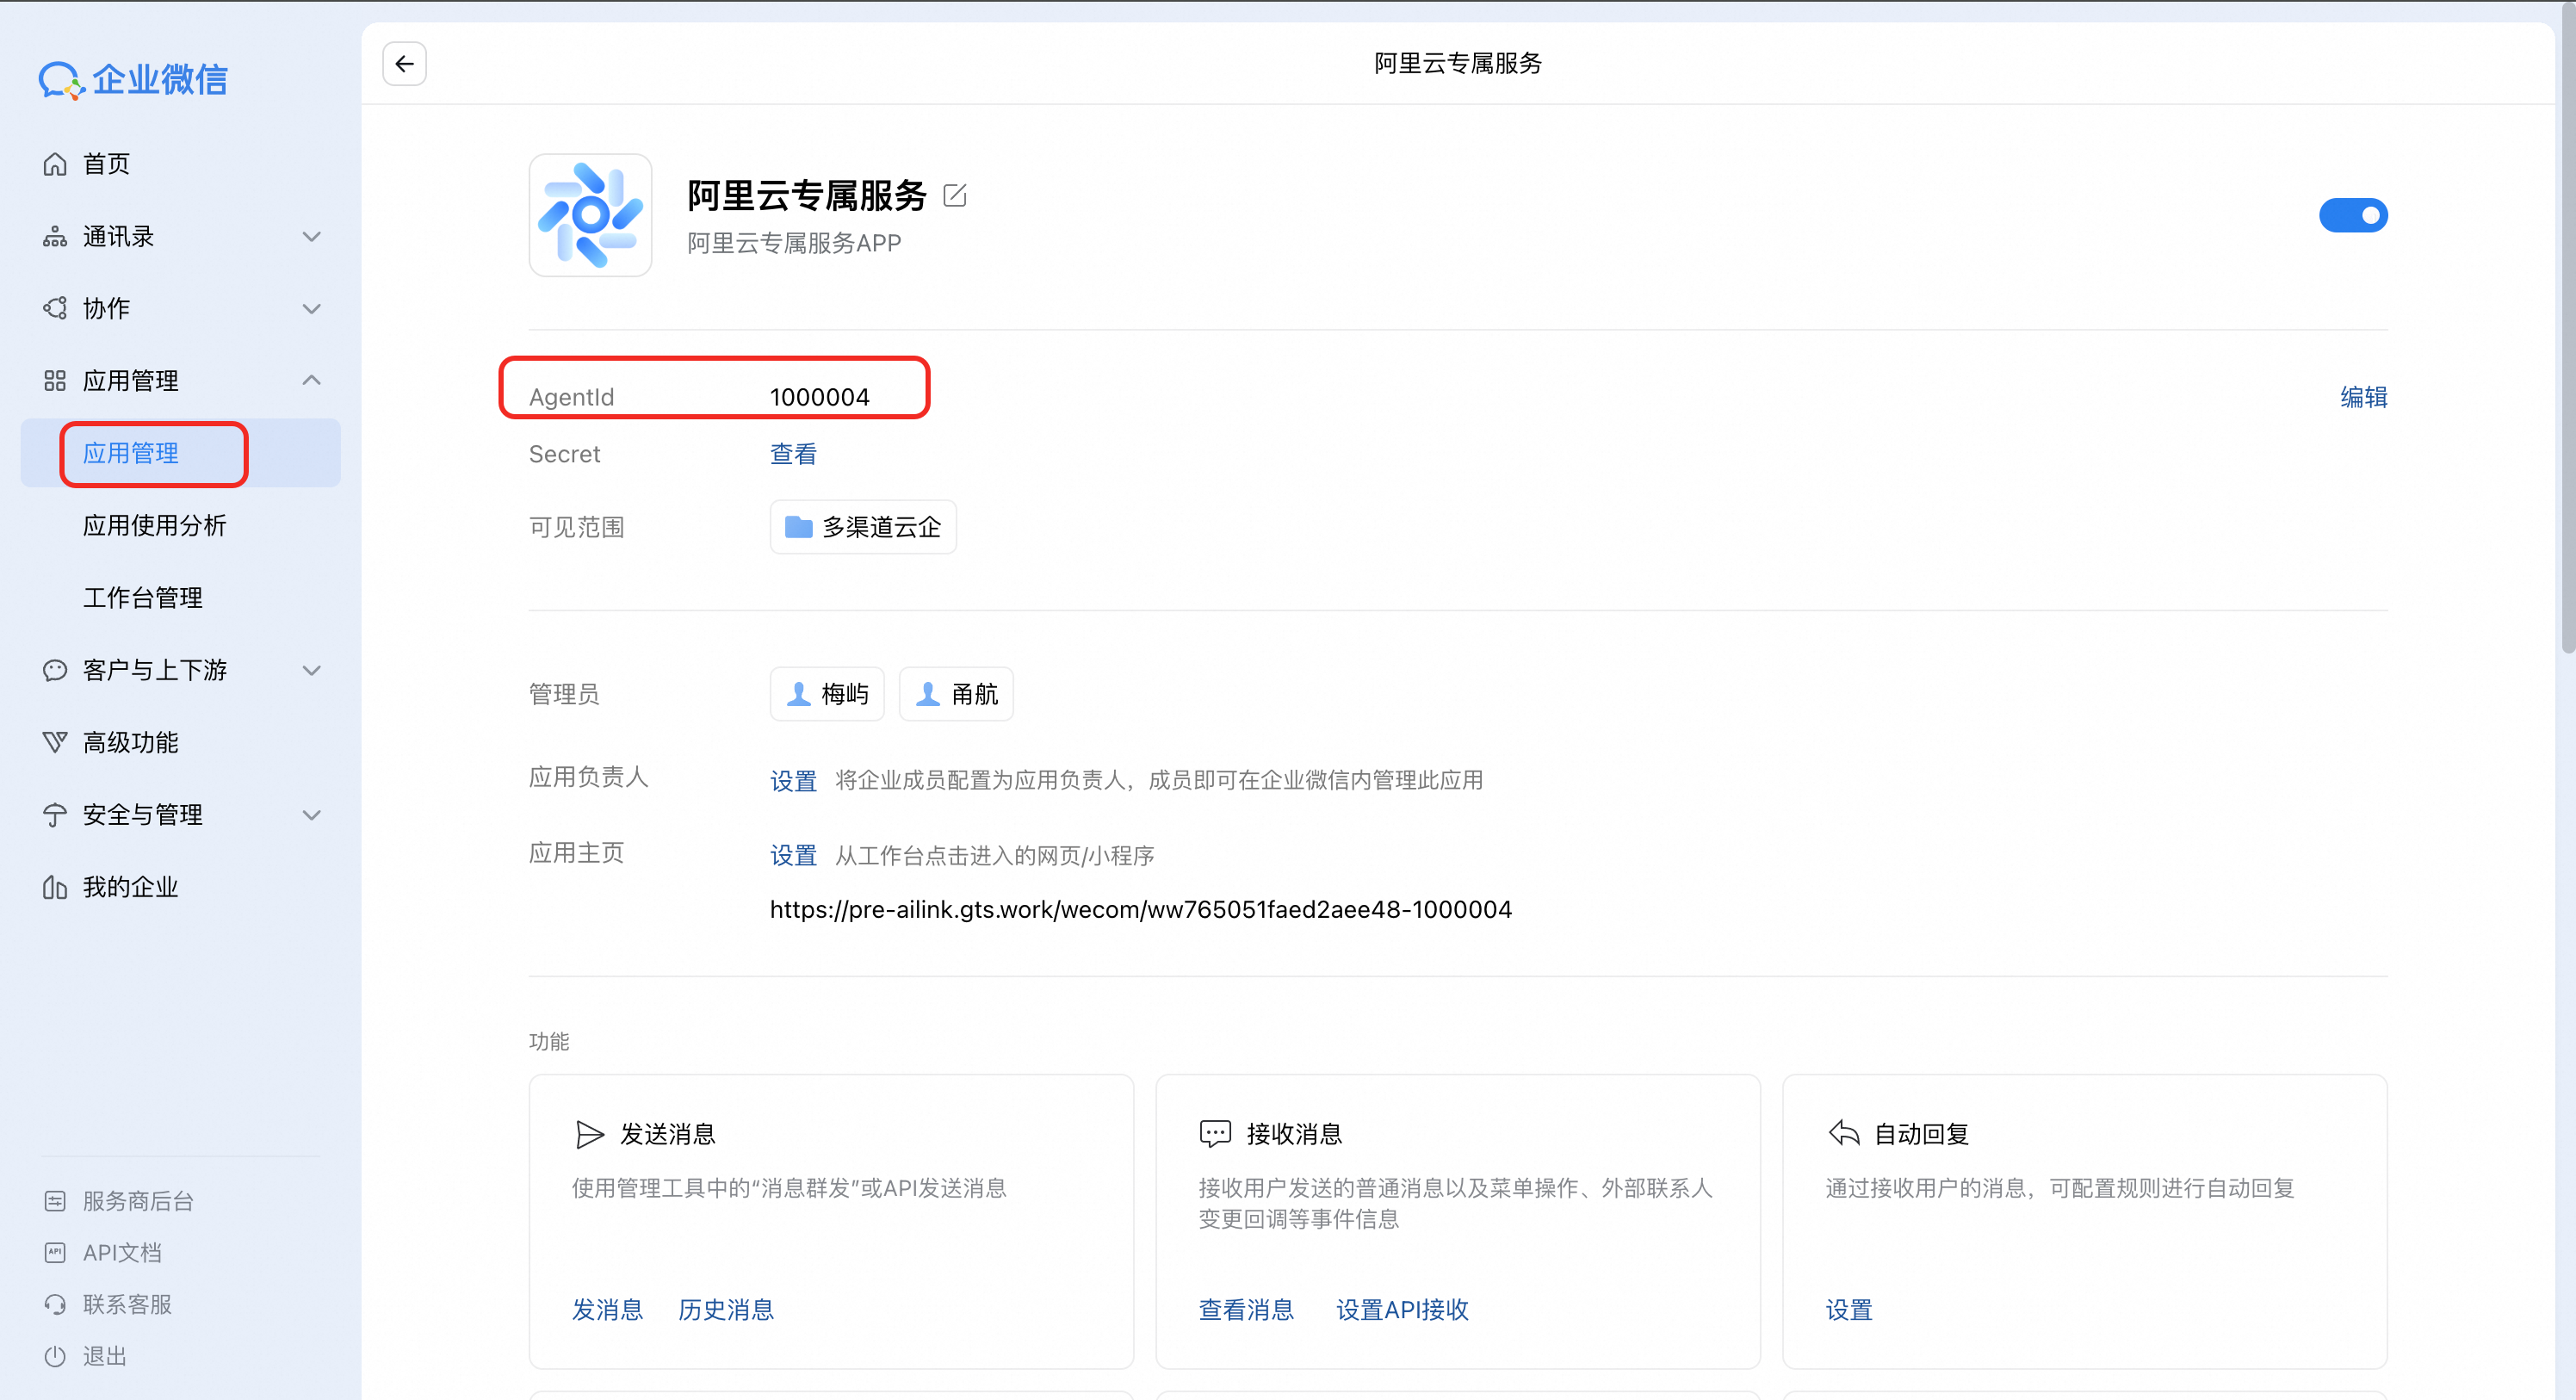Image resolution: width=2576 pixels, height=1400 pixels.
Task: Open 服务商后台 in bottom sidebar
Action: click(x=137, y=1200)
